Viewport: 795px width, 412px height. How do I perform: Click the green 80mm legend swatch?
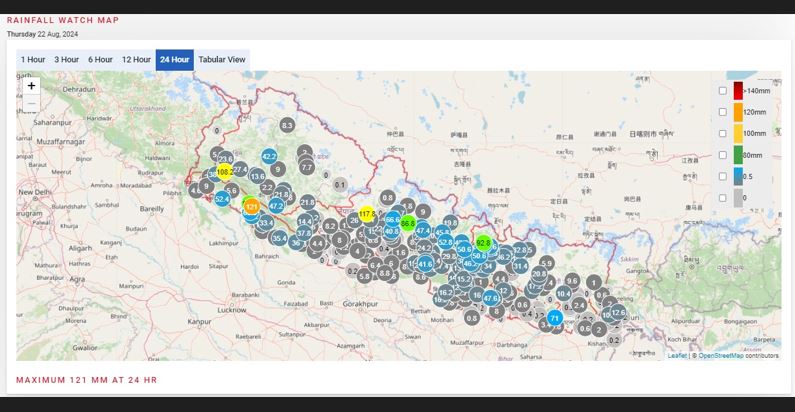click(738, 155)
